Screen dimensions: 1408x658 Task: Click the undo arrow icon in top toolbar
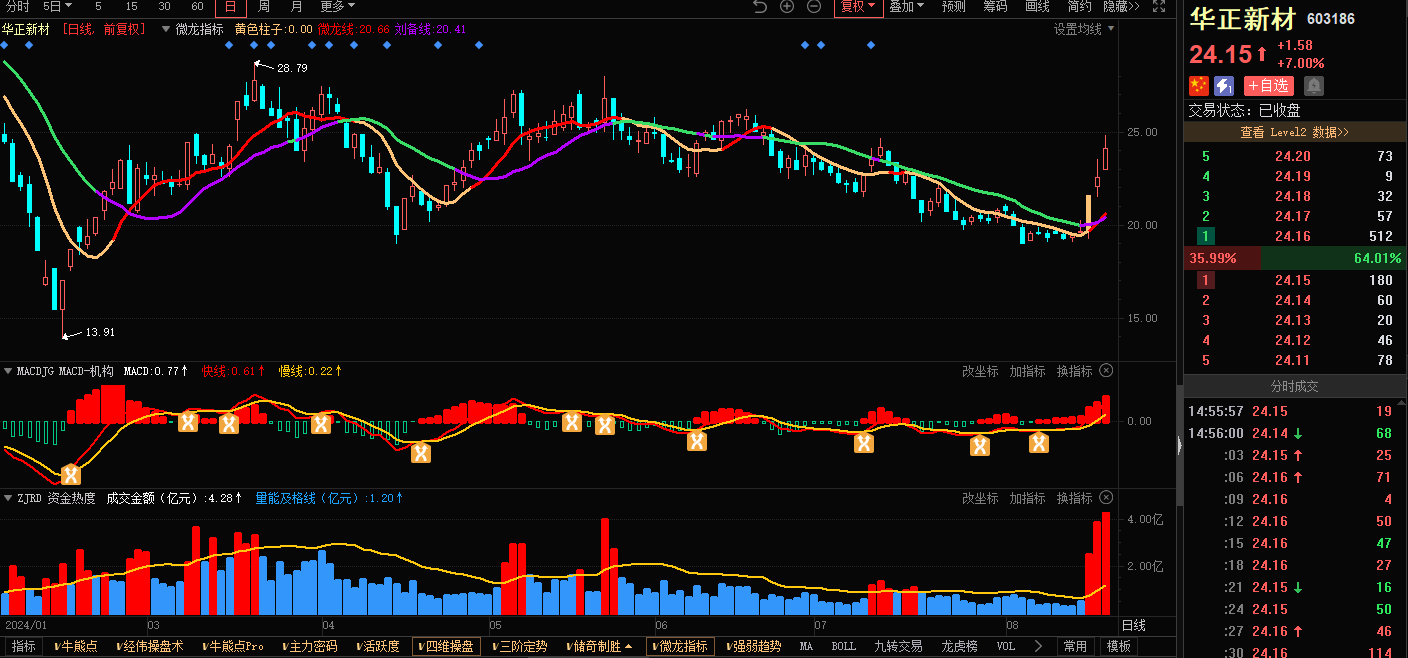pyautogui.click(x=760, y=7)
